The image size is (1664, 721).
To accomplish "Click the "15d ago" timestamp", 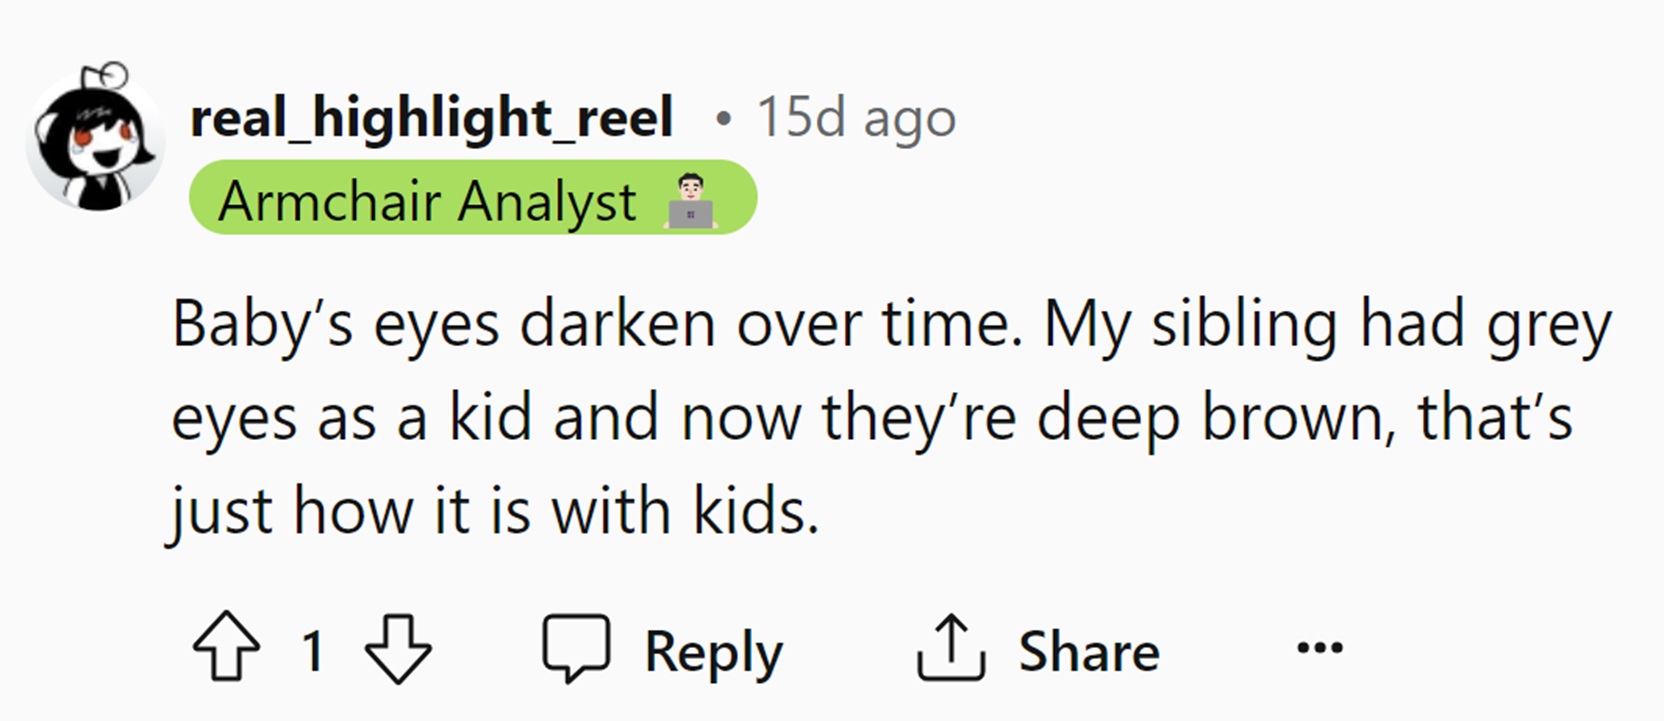I will [856, 118].
